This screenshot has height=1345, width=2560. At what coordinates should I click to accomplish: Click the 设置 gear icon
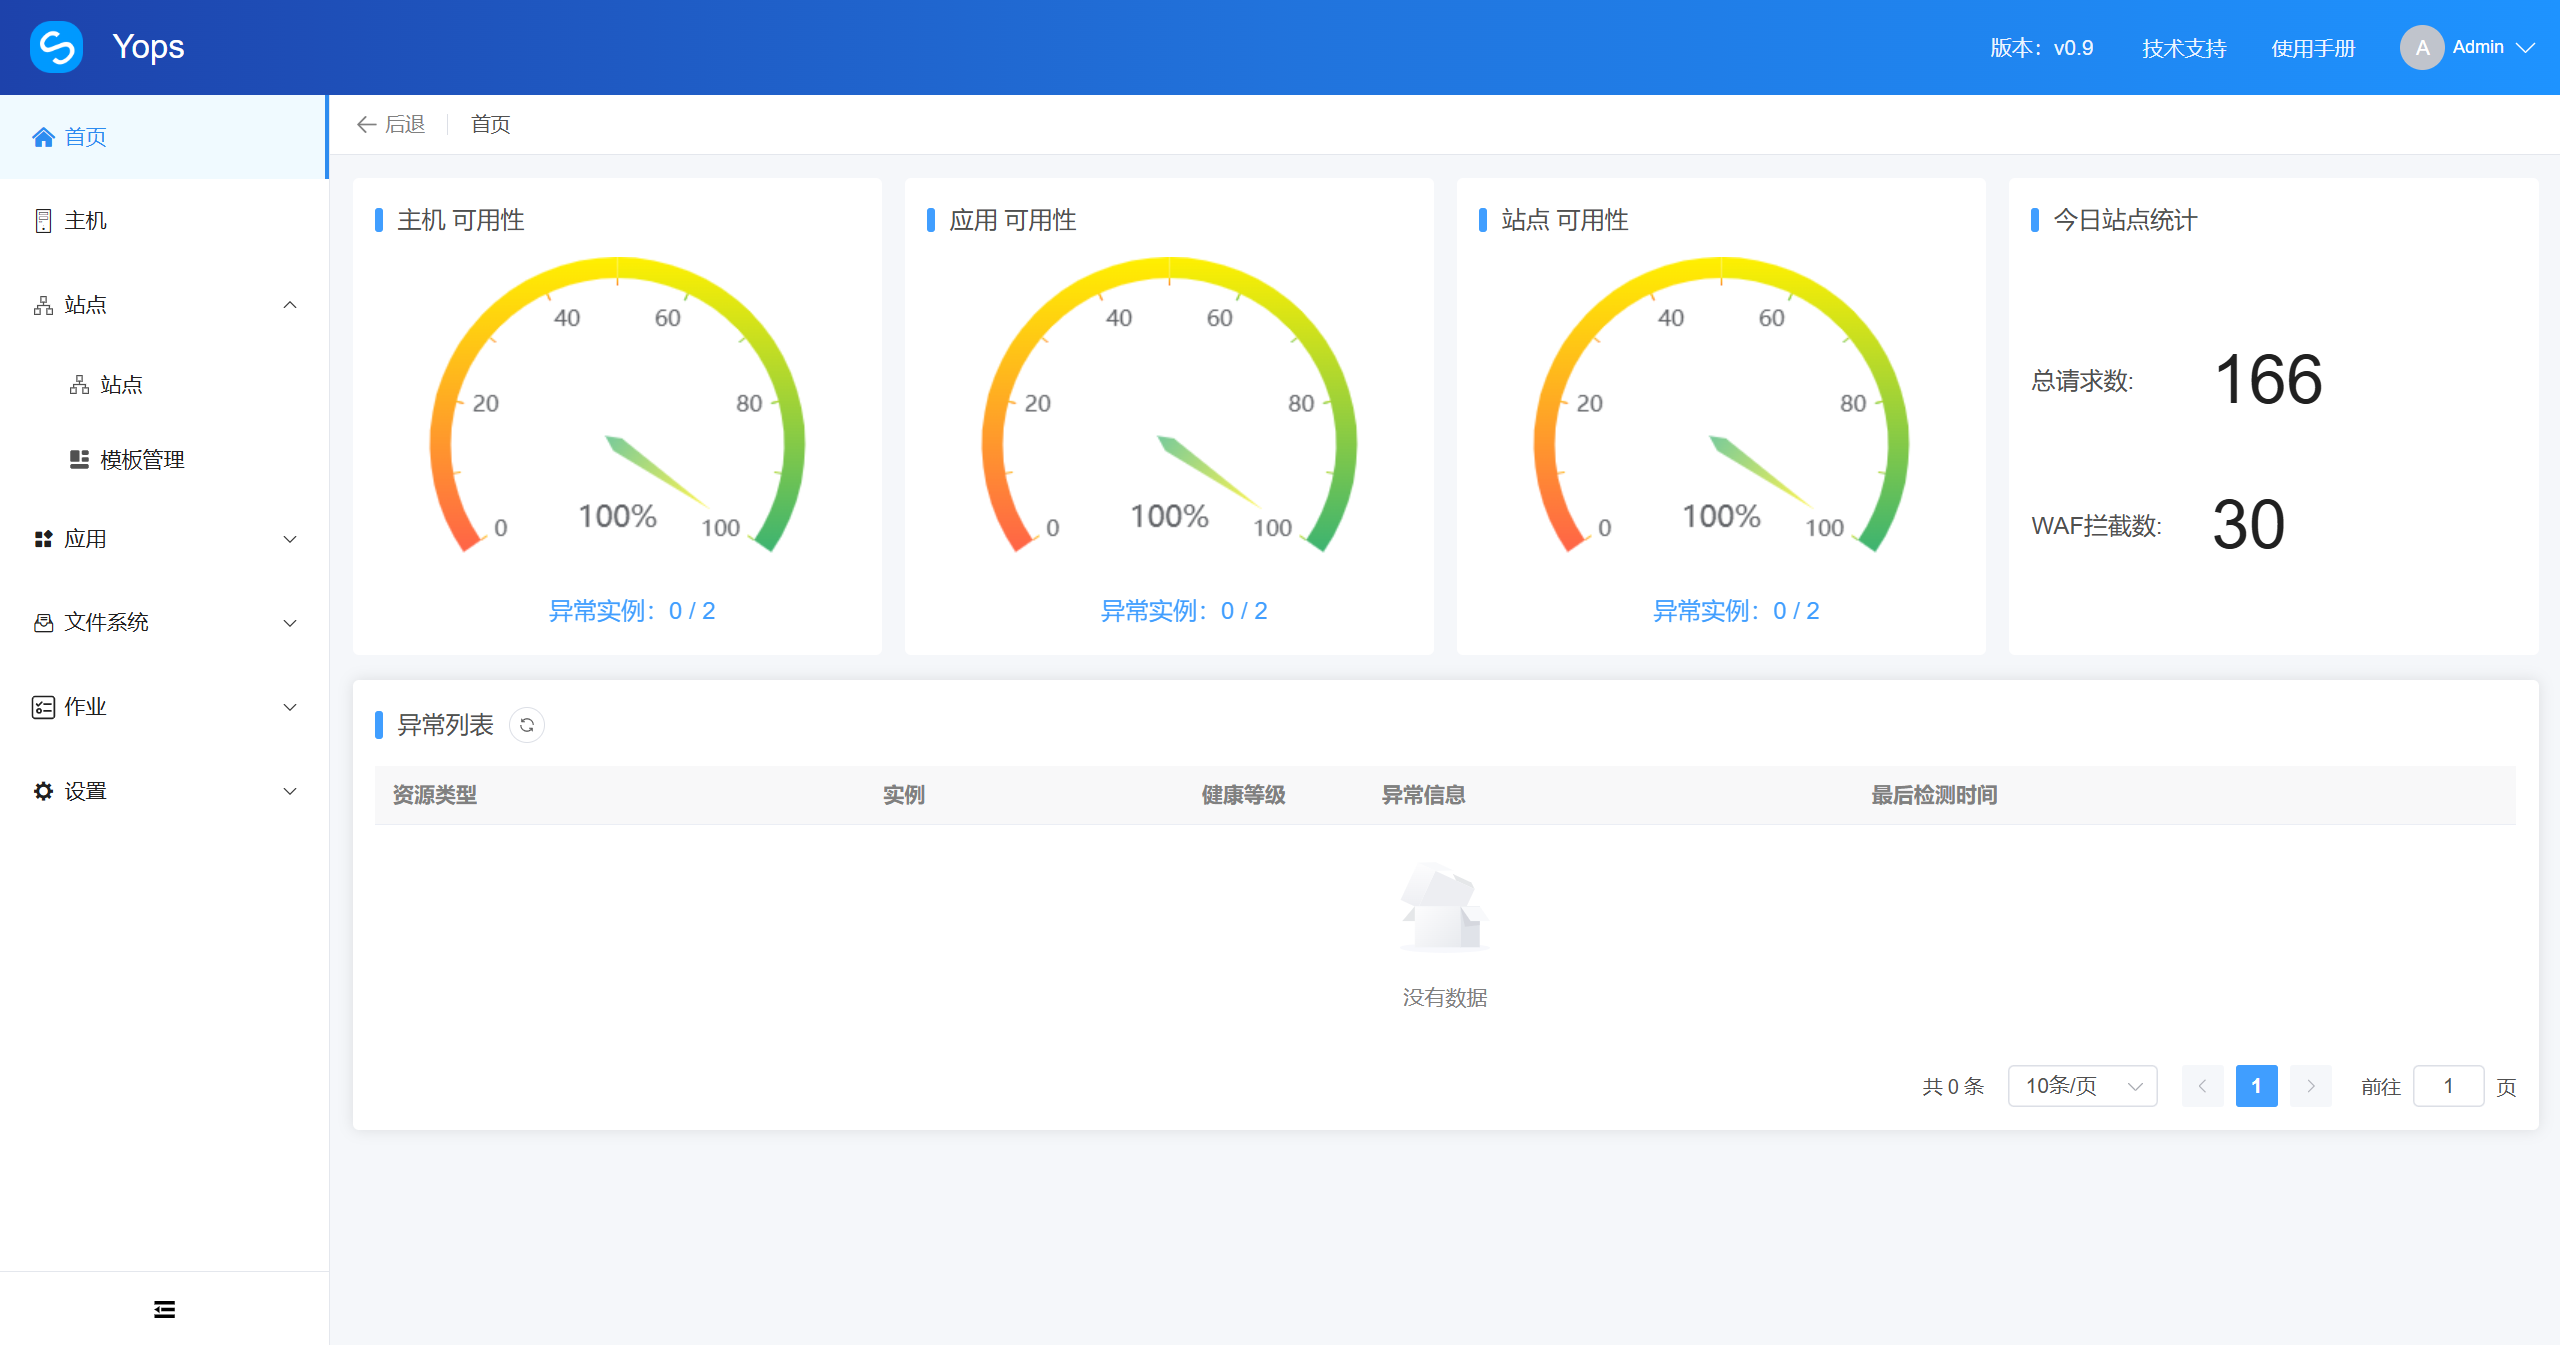coord(43,791)
